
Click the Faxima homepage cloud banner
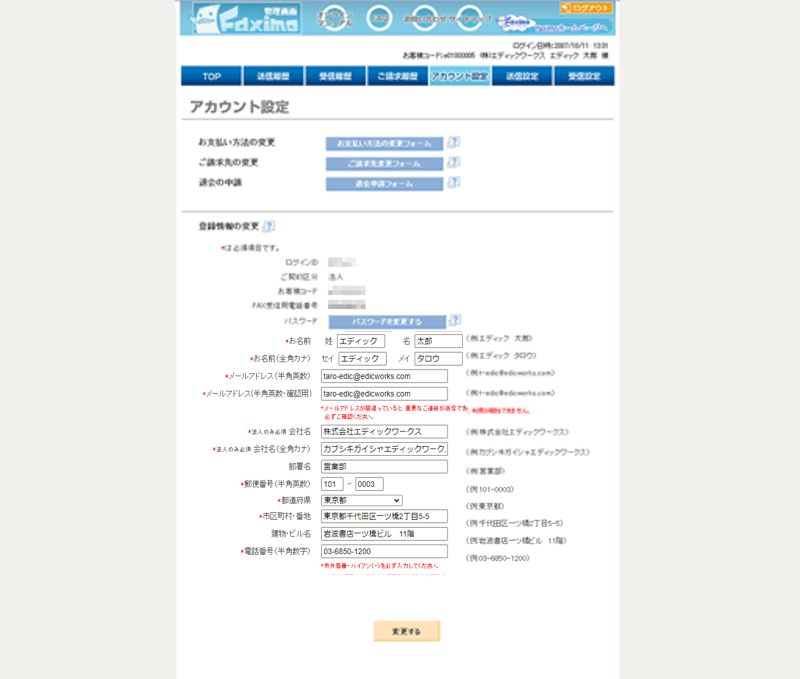[554, 24]
